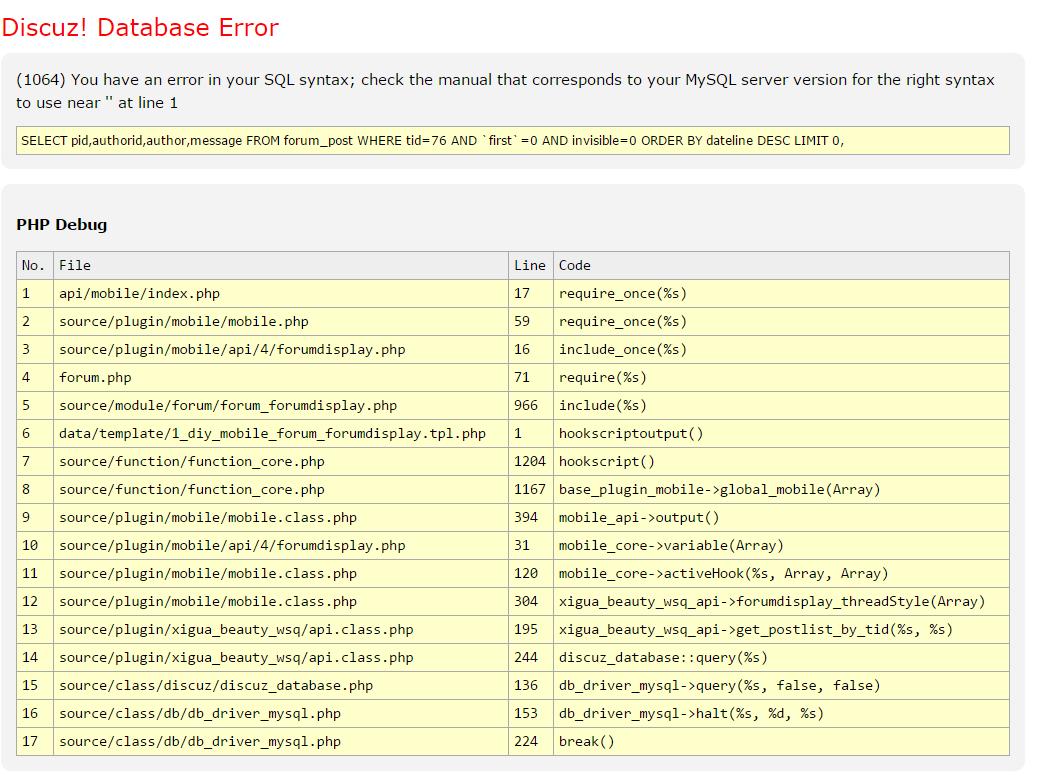Click the line number '394' cell
The image size is (1039, 780).
tap(531, 518)
